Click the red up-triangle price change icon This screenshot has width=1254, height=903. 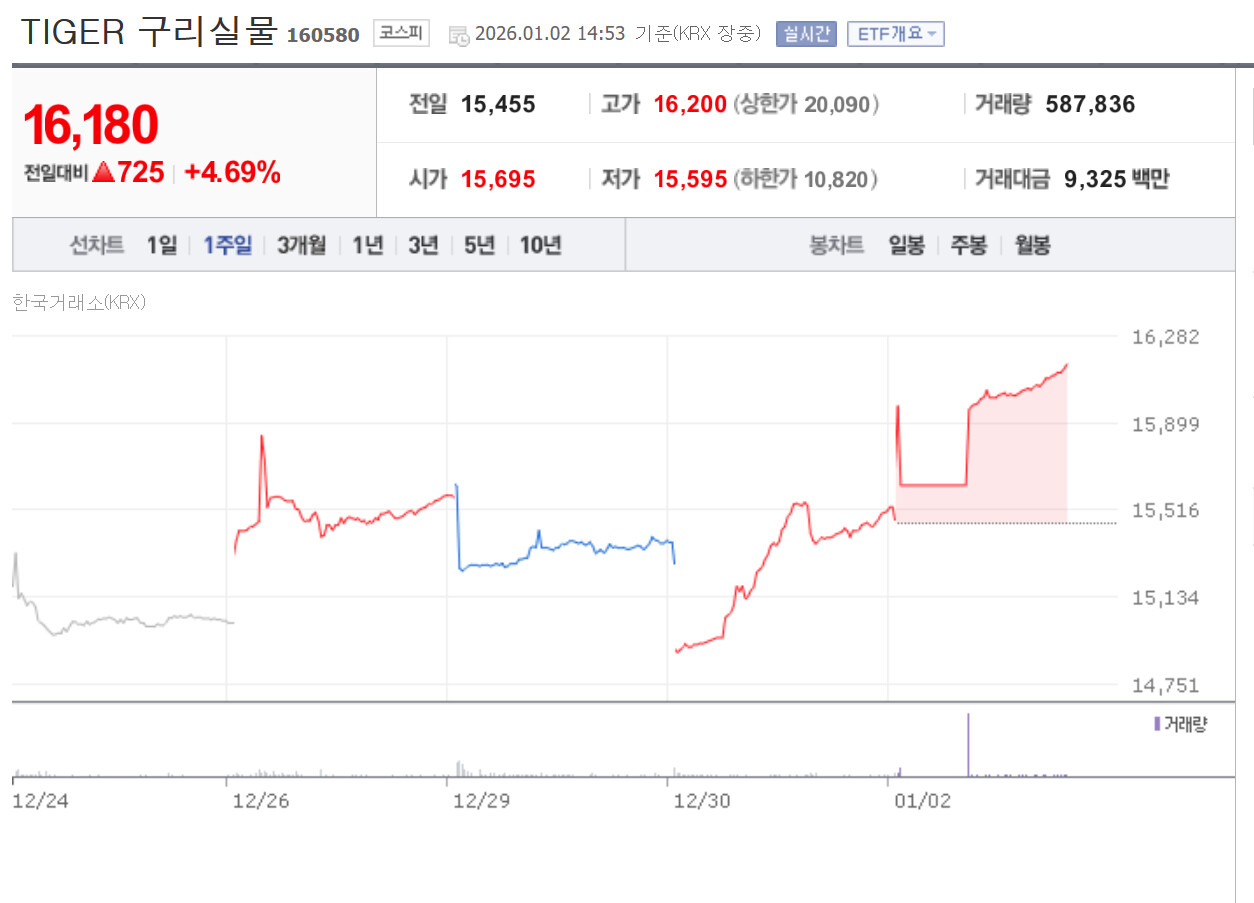[x=103, y=173]
